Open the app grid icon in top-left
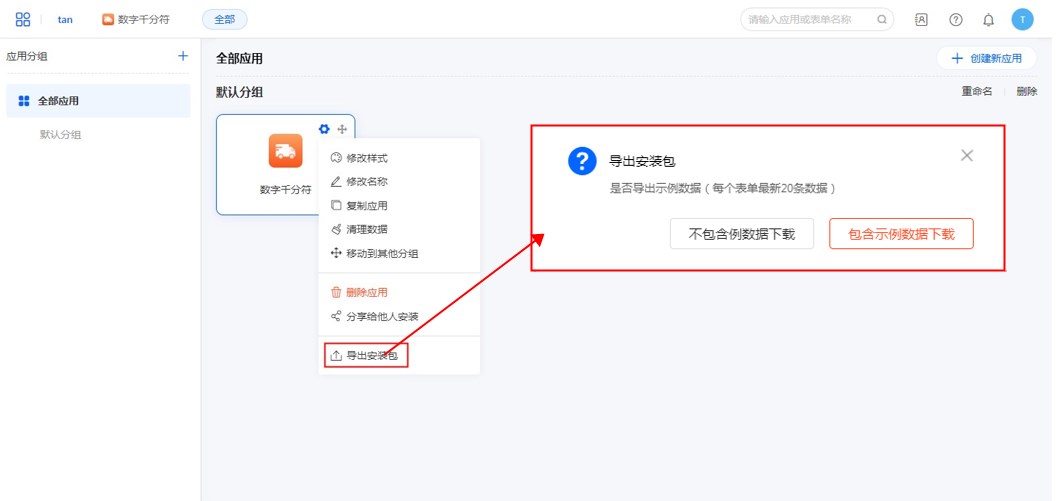Viewport: 1059px width, 501px height. pos(23,19)
